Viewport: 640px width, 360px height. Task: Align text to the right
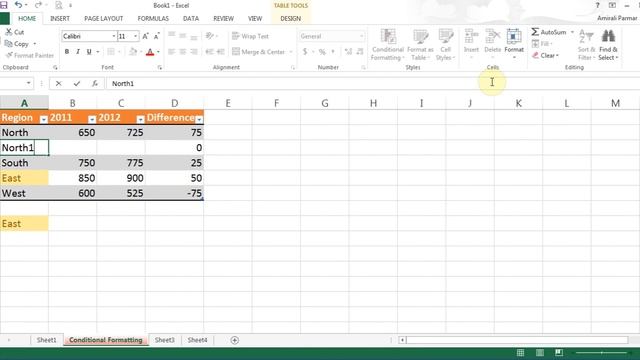pos(194,52)
